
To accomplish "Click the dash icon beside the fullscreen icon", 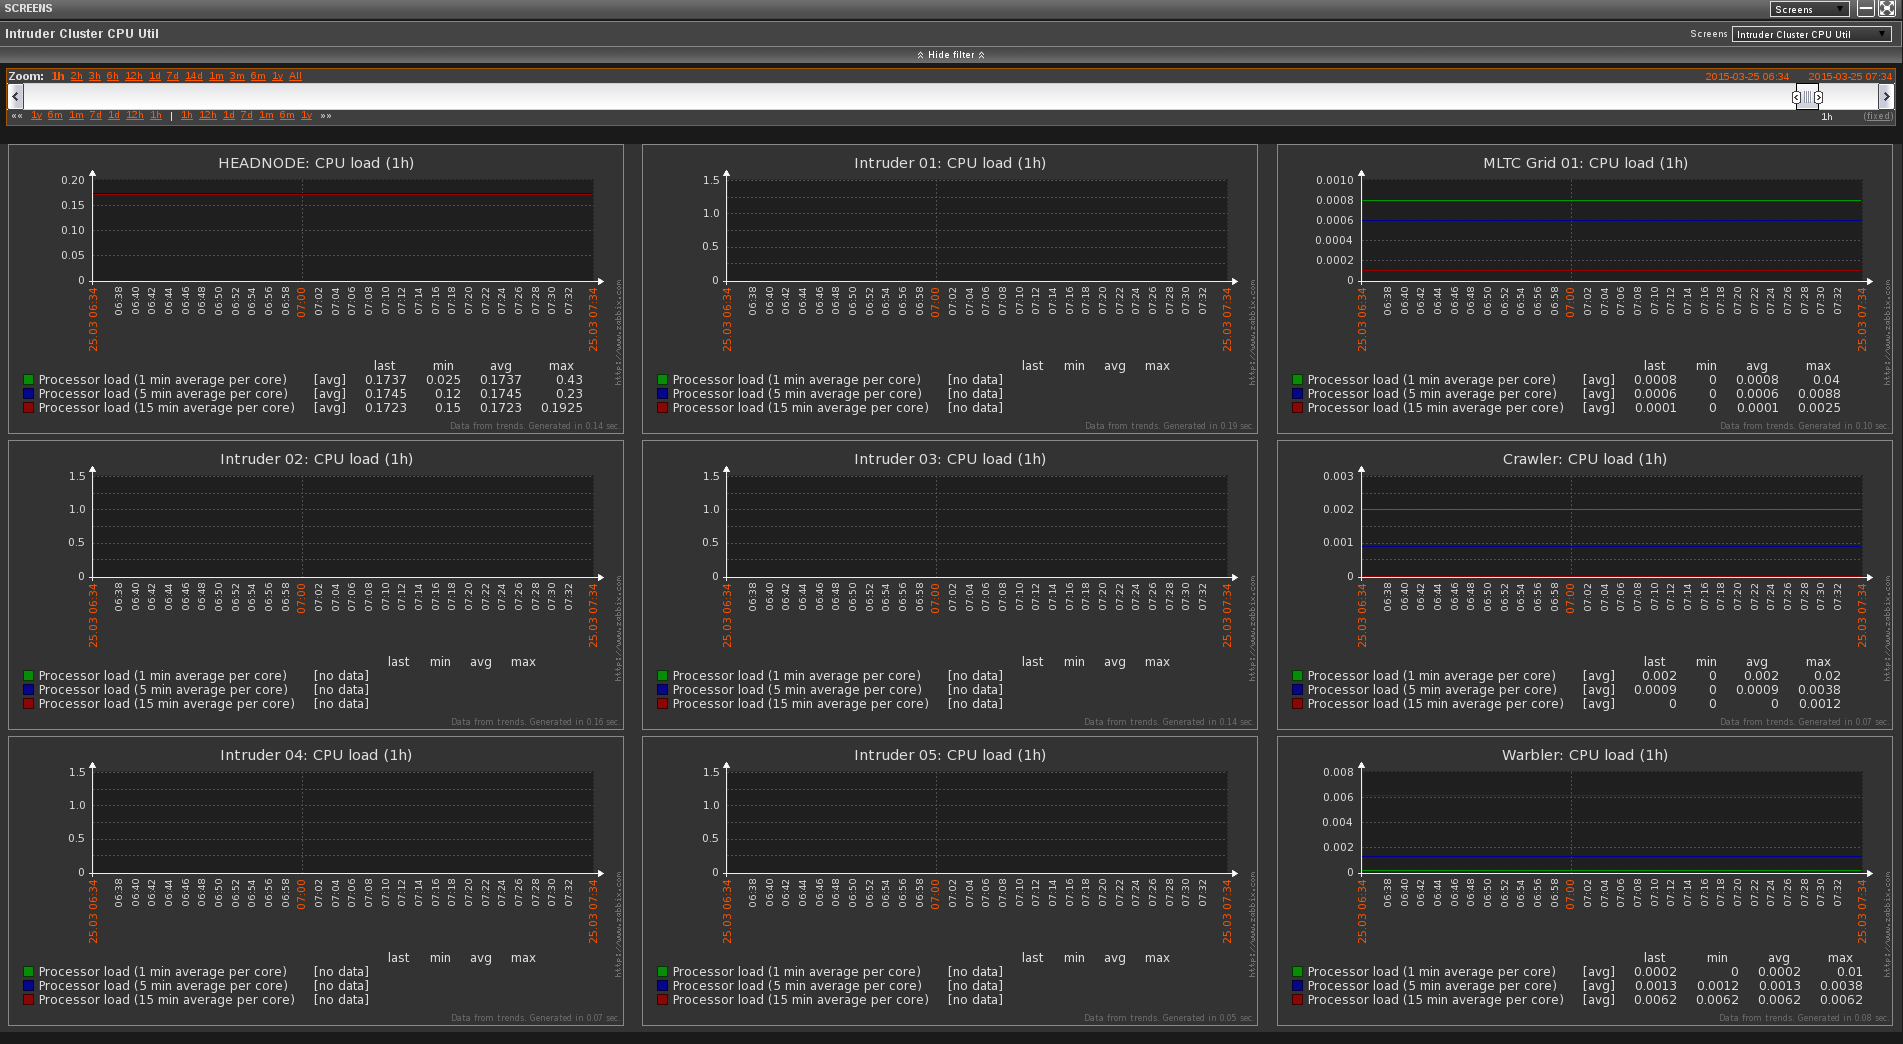I will 1866,9.
